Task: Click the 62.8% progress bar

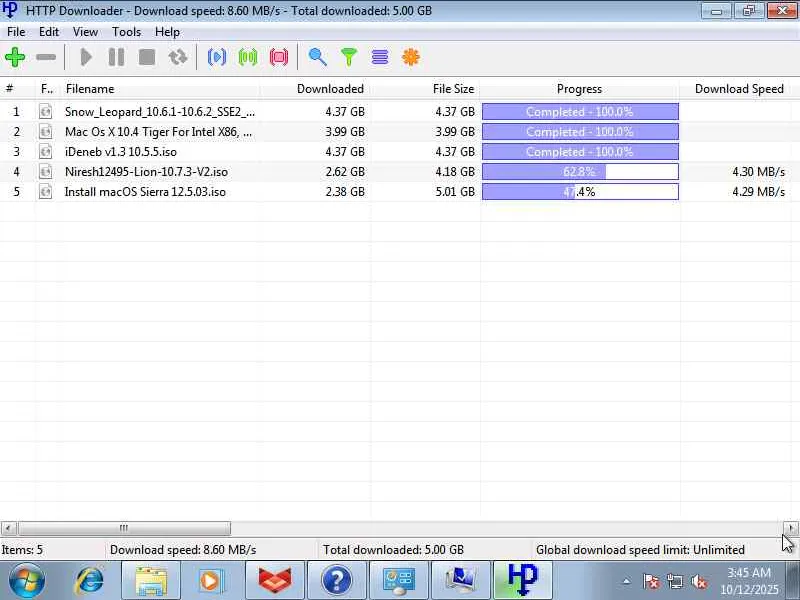Action: pos(580,171)
